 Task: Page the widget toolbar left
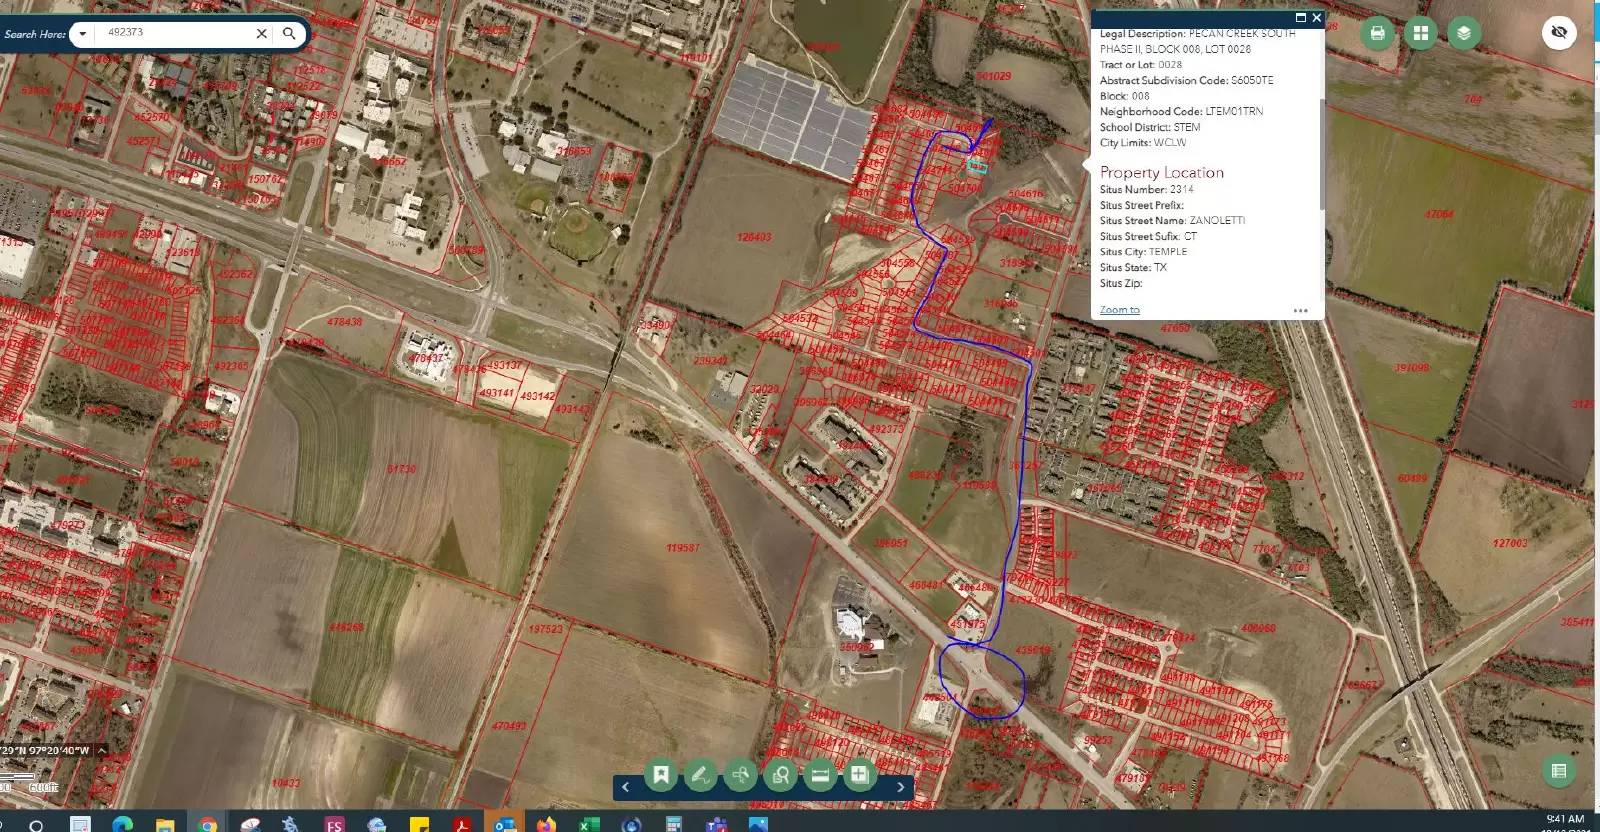626,787
